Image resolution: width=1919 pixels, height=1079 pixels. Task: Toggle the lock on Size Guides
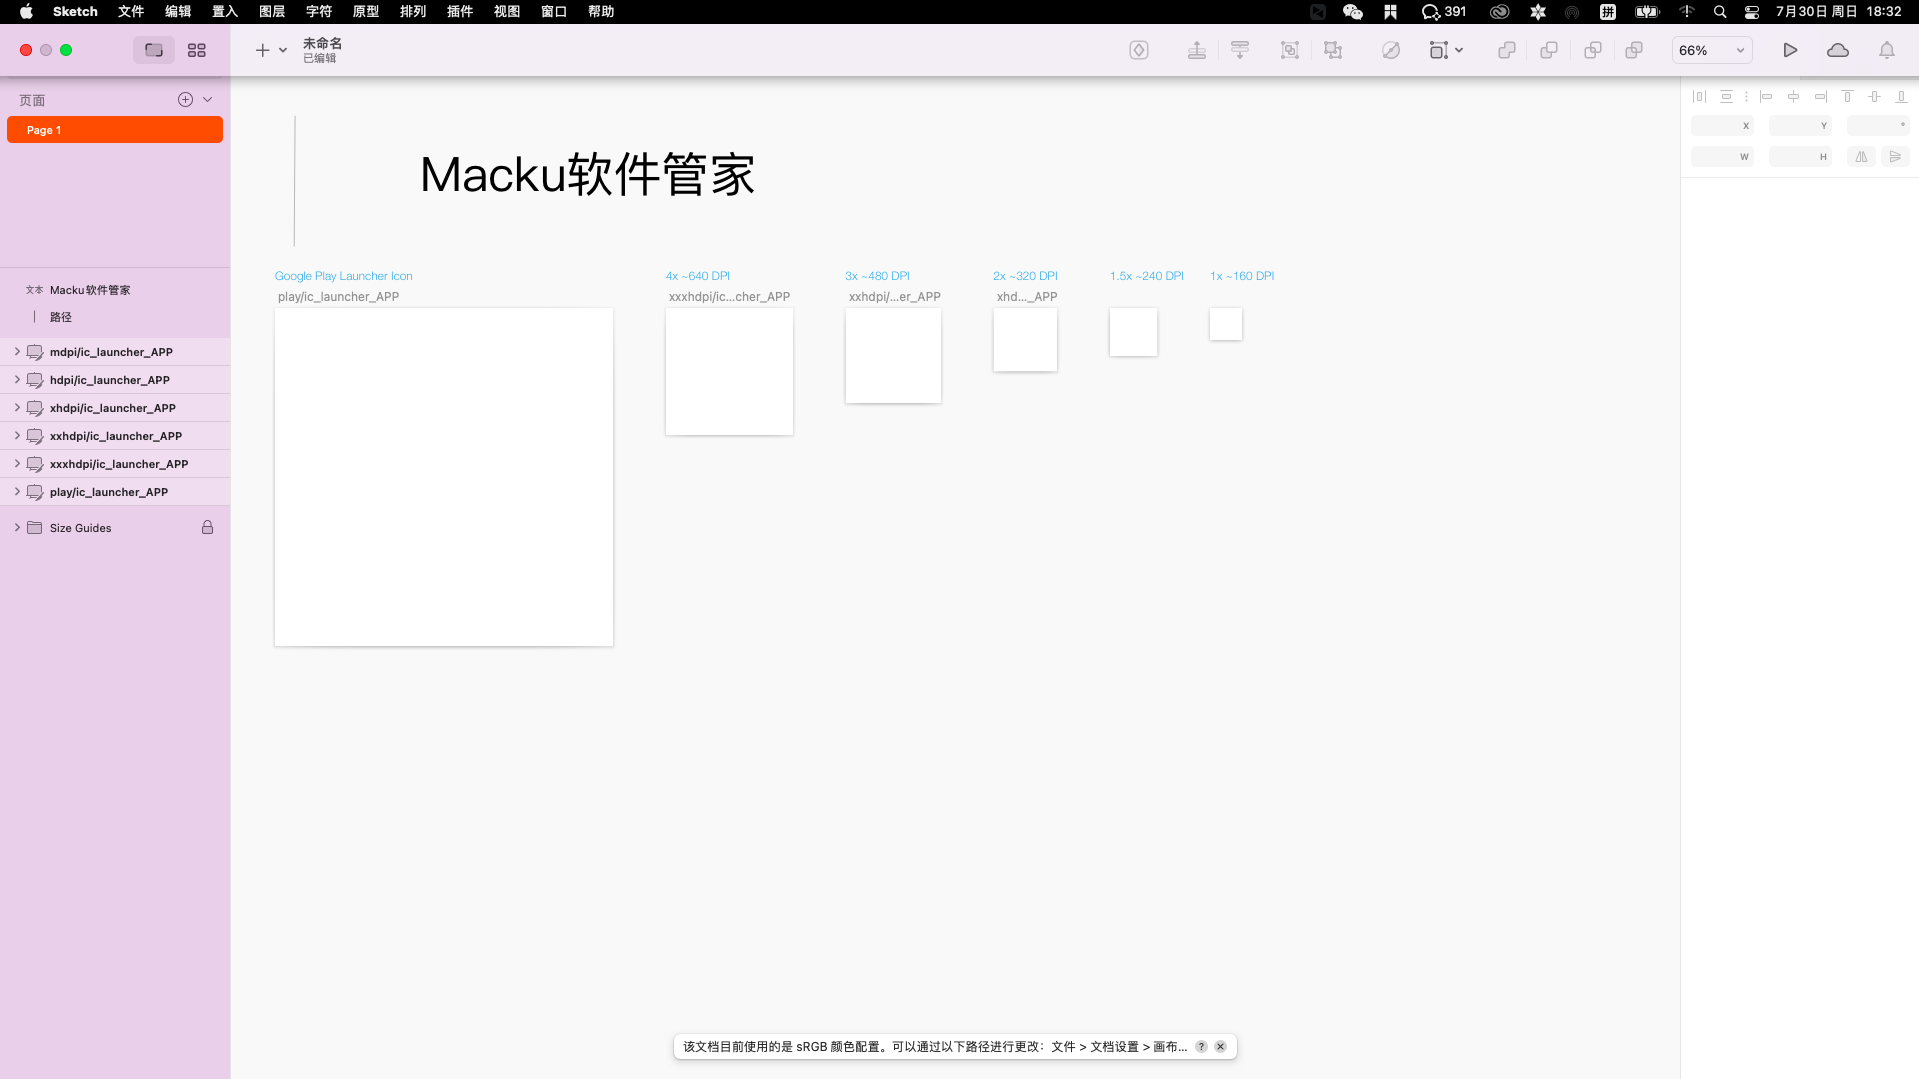[x=208, y=527]
